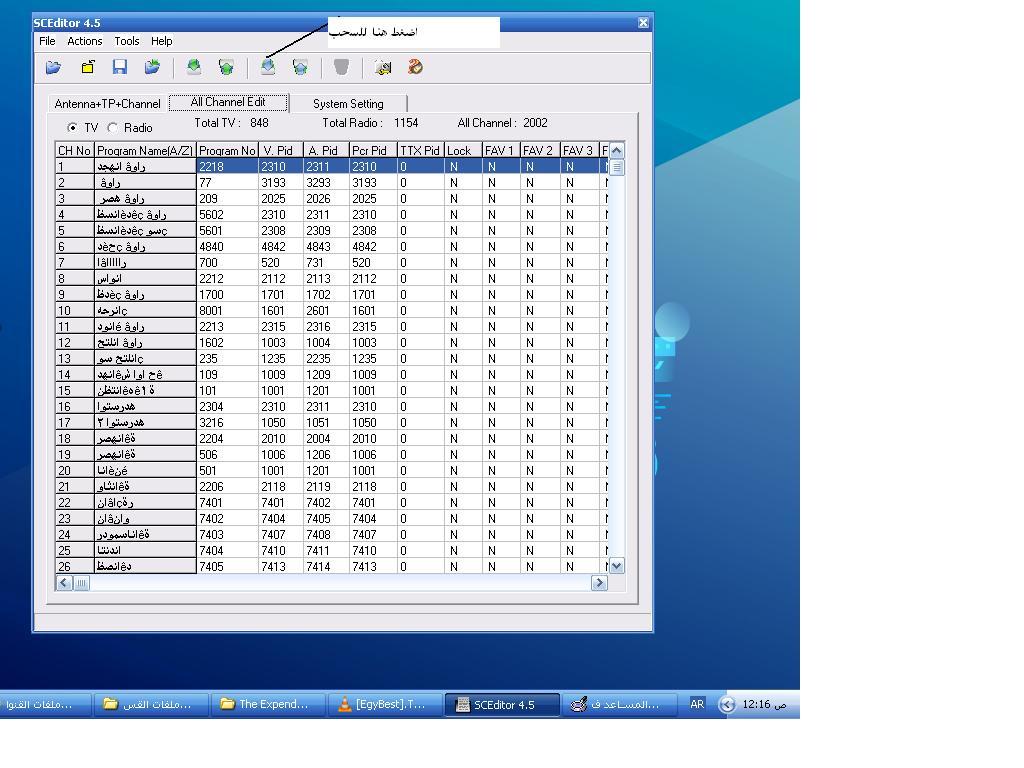Click the folder with green arrow icon
This screenshot has height=768, width=1024.
[x=152, y=67]
